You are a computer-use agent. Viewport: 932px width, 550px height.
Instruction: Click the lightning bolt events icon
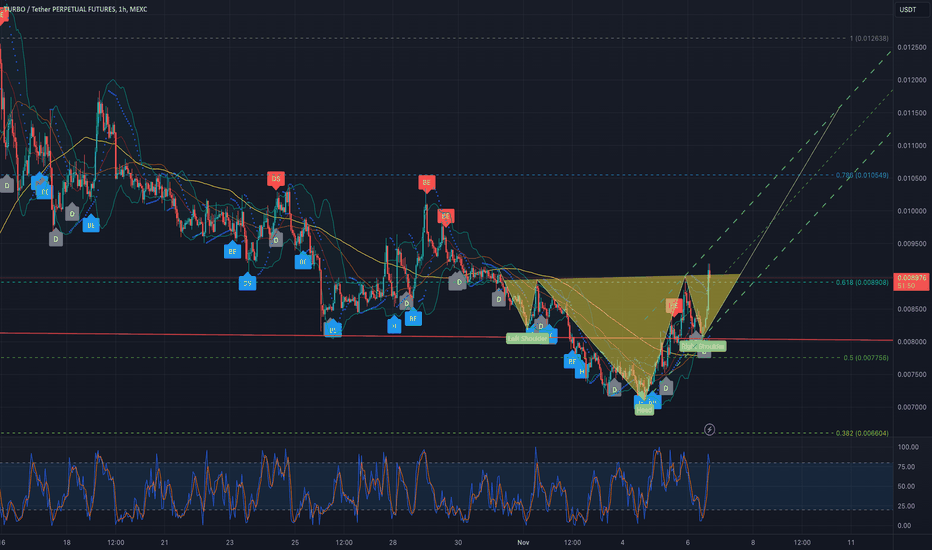(x=709, y=429)
